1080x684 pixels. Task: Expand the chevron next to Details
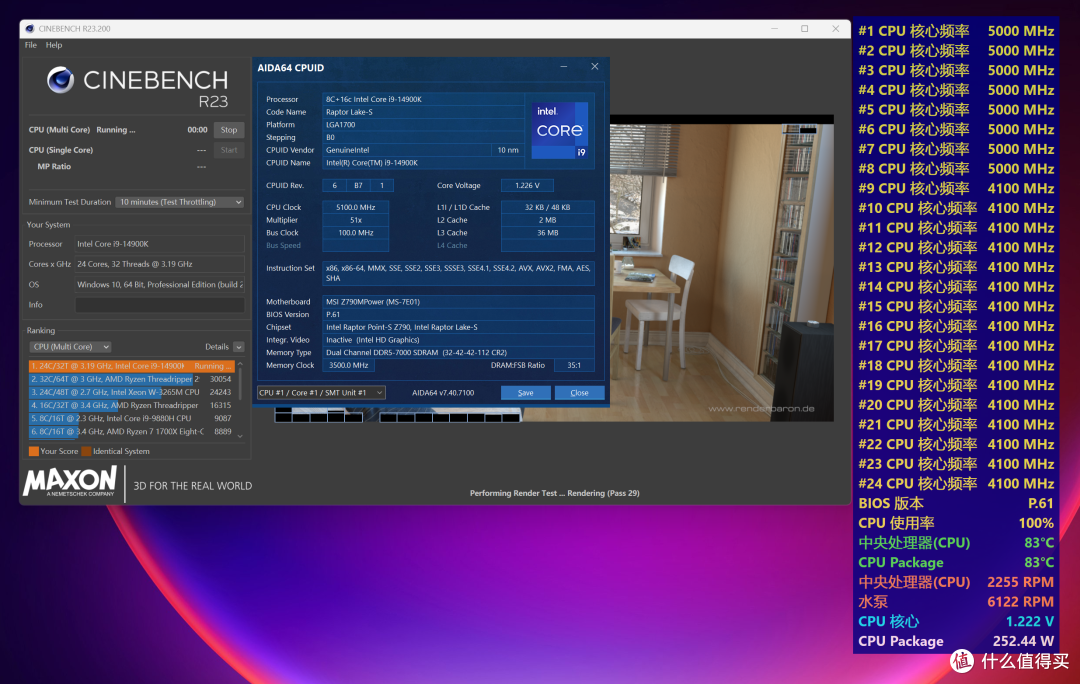239,346
